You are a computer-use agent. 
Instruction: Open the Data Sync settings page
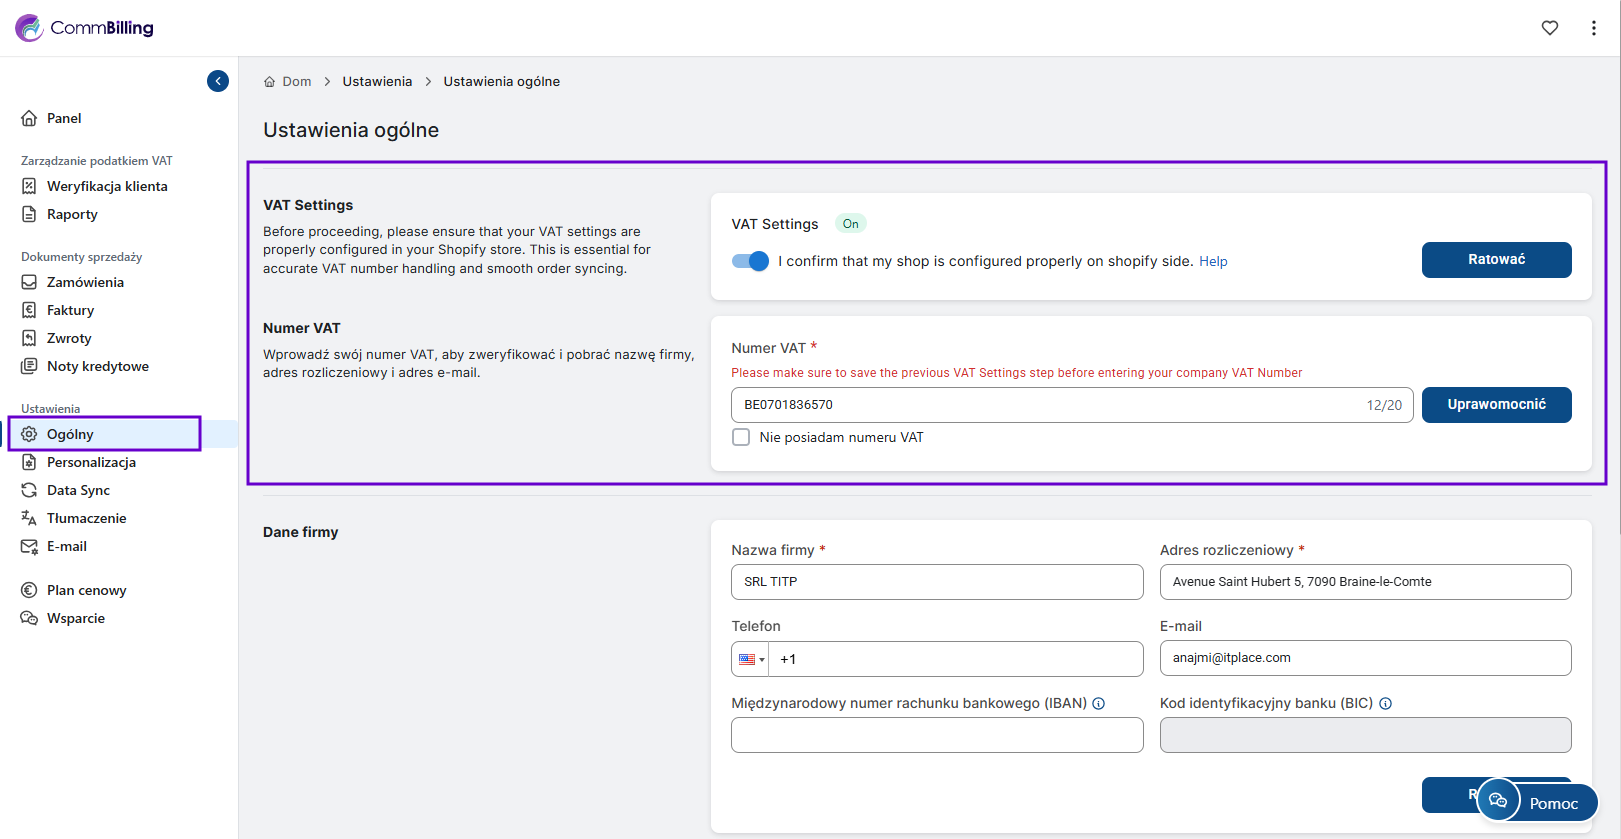click(78, 490)
